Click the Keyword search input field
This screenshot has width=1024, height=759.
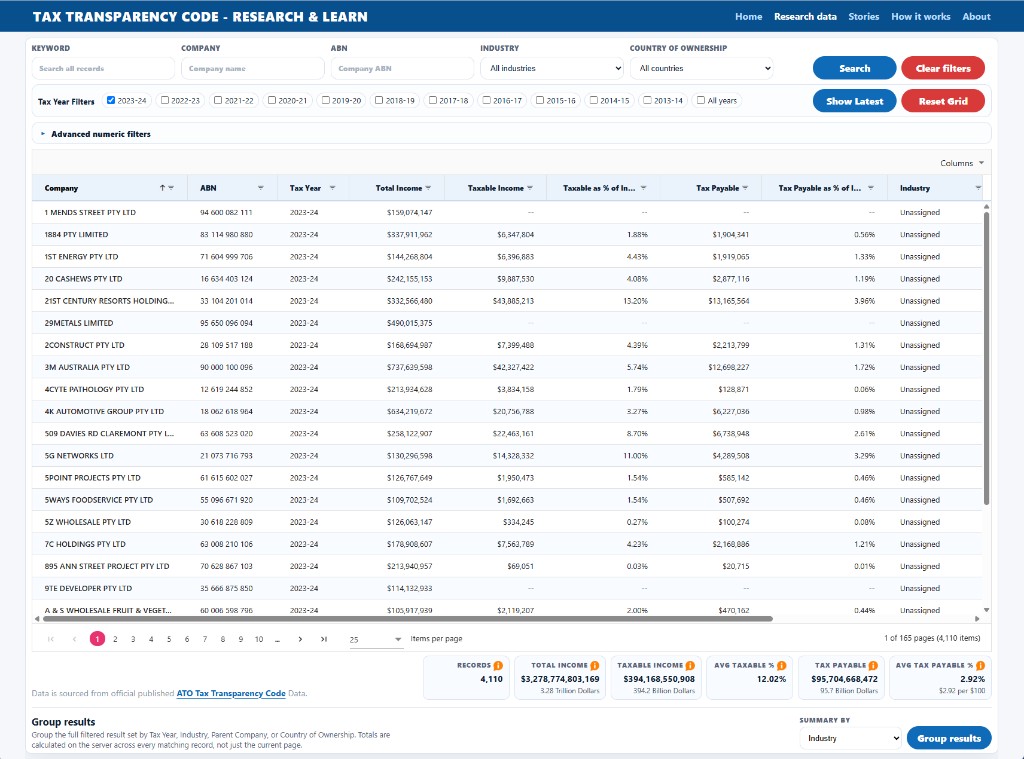103,68
